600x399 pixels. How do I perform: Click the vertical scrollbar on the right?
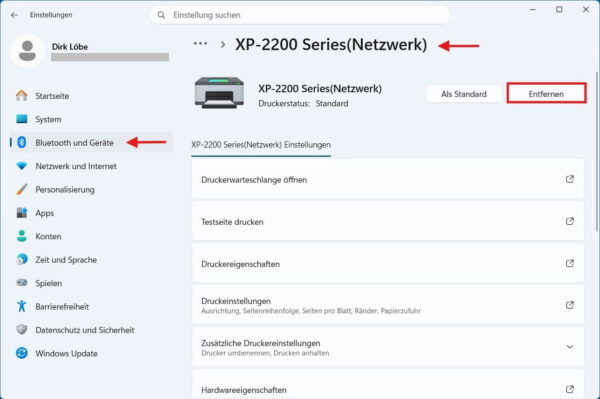(x=596, y=151)
